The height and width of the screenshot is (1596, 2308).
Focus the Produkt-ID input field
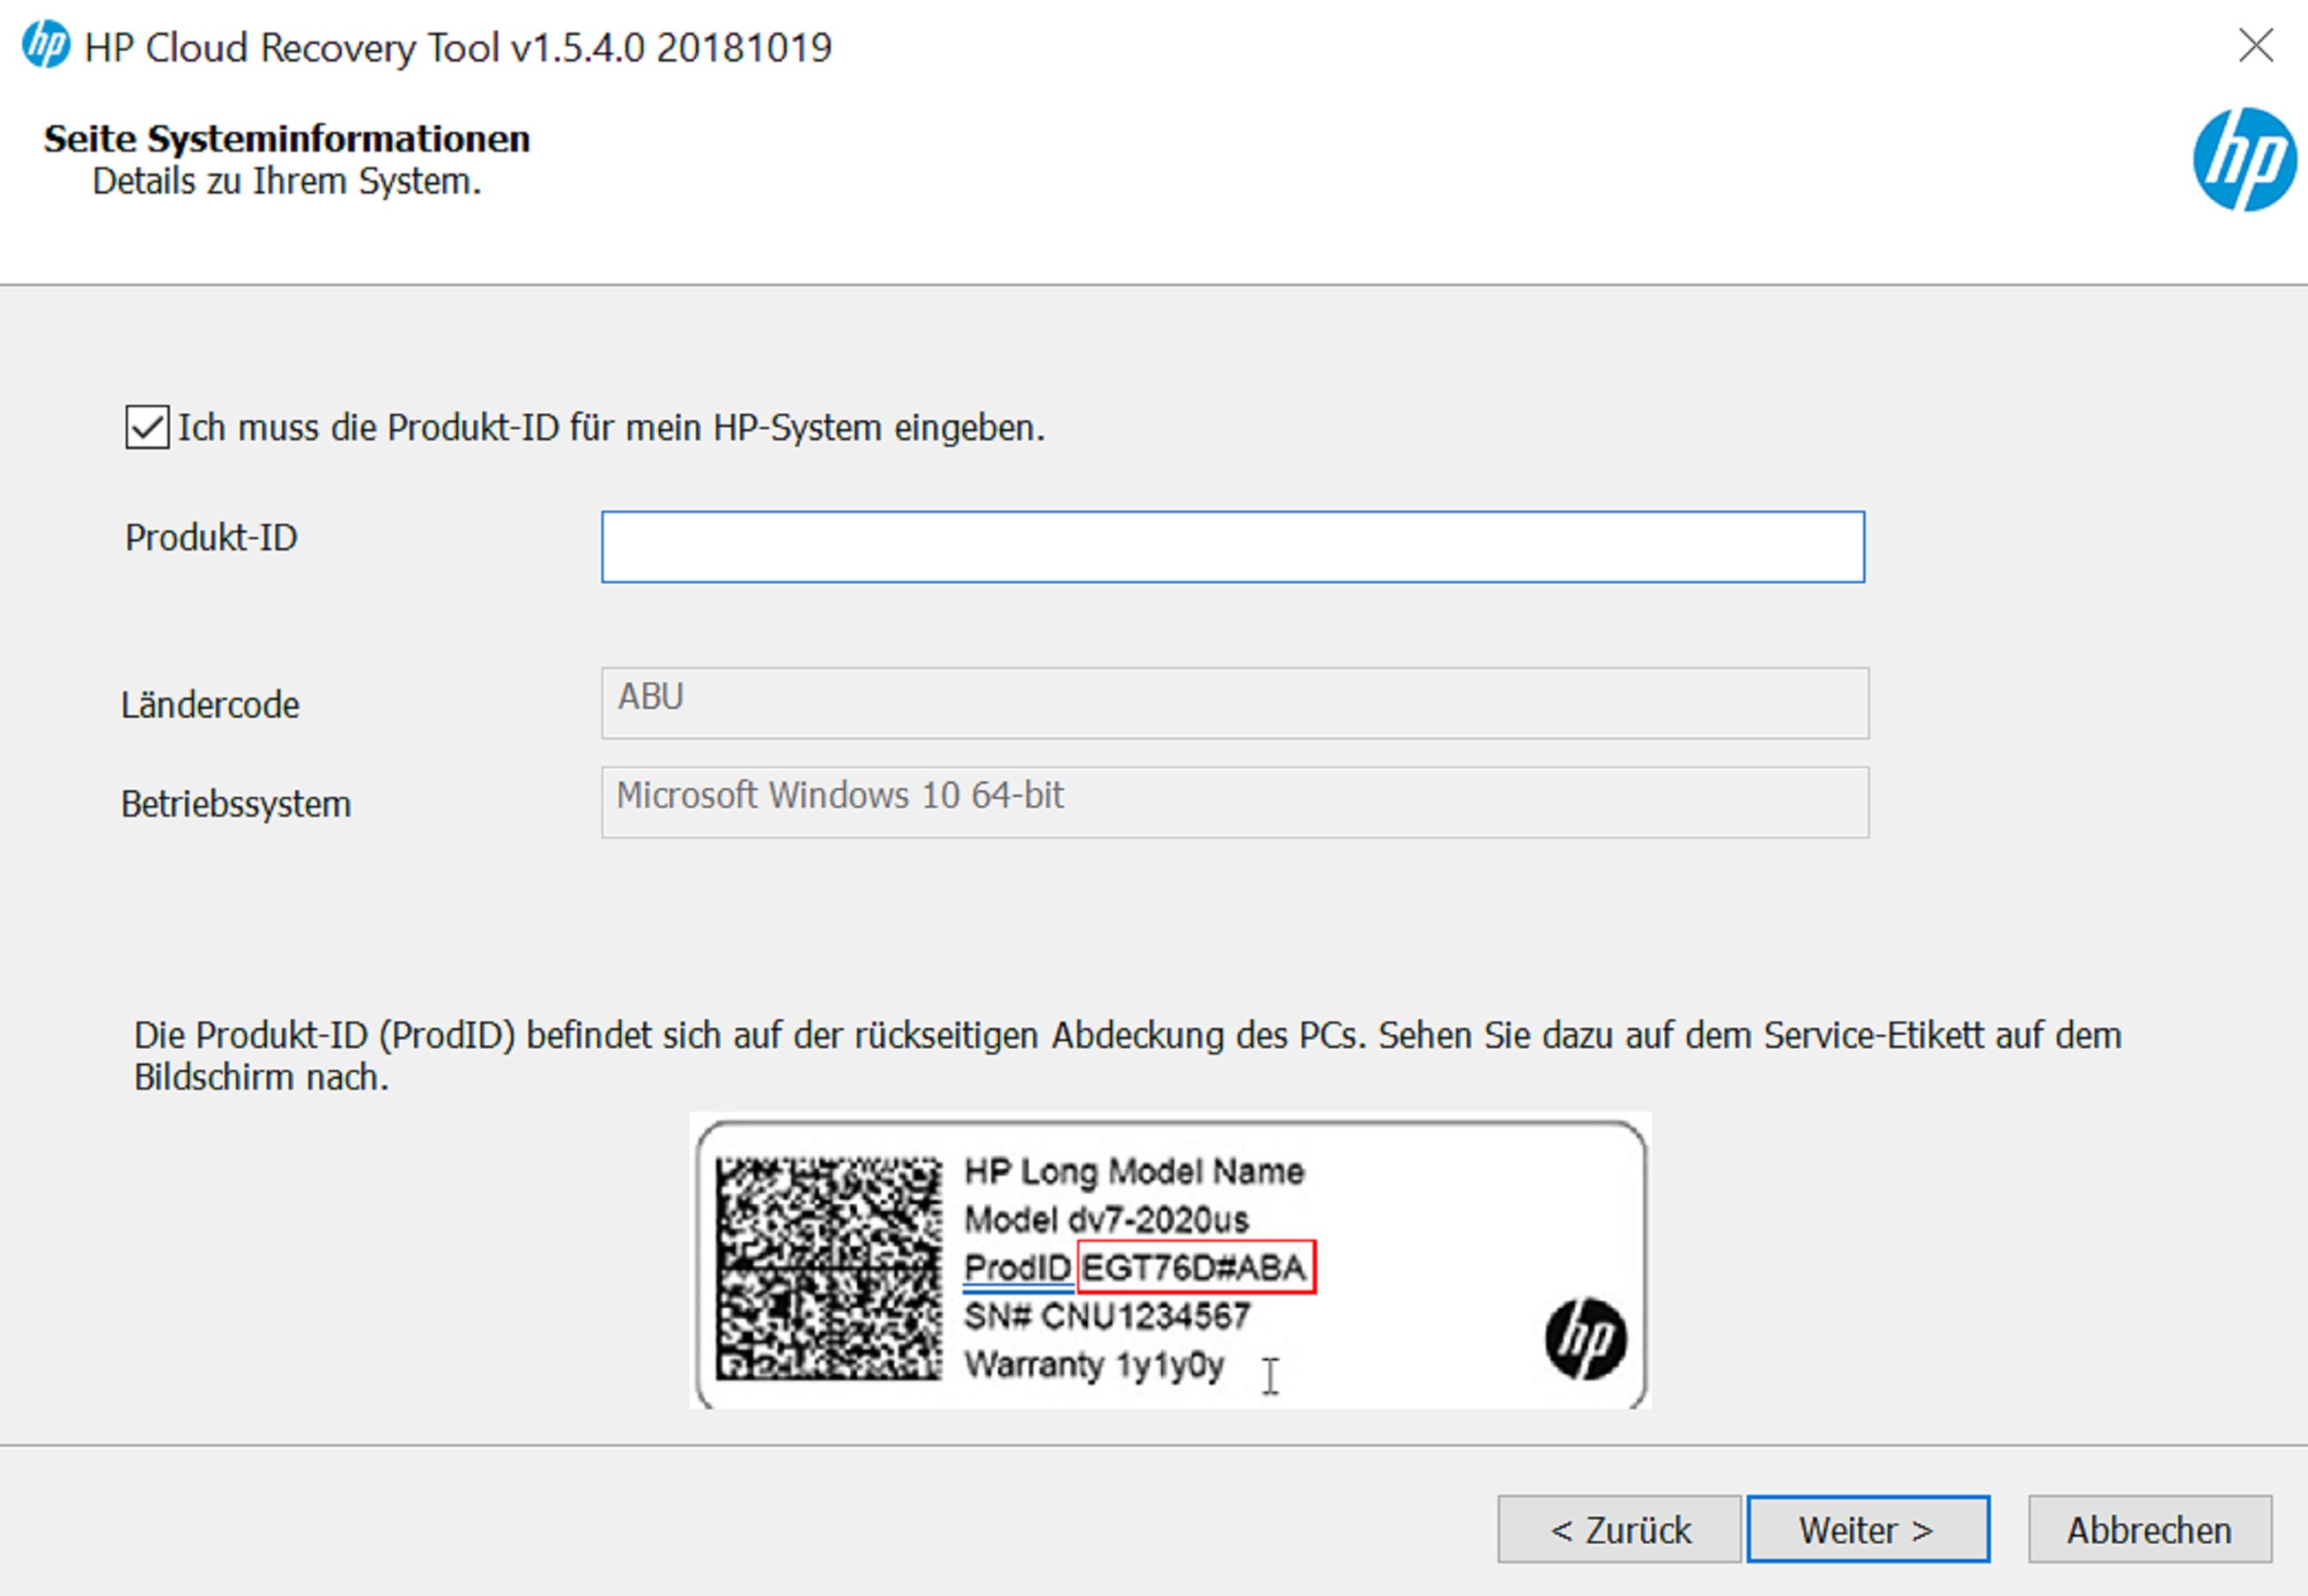[x=1233, y=547]
